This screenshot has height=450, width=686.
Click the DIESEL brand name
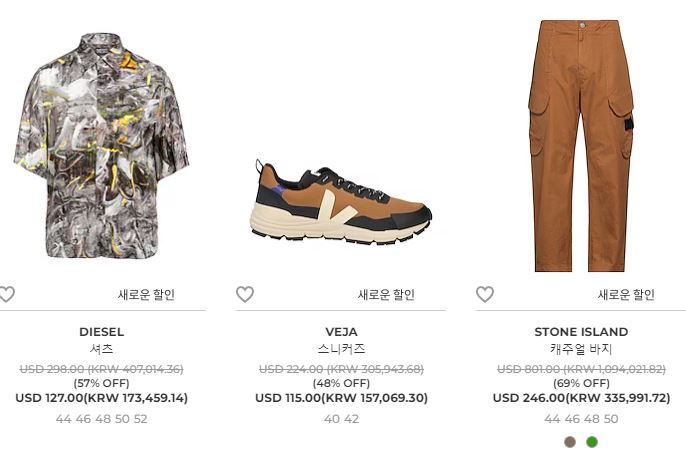[x=102, y=332]
